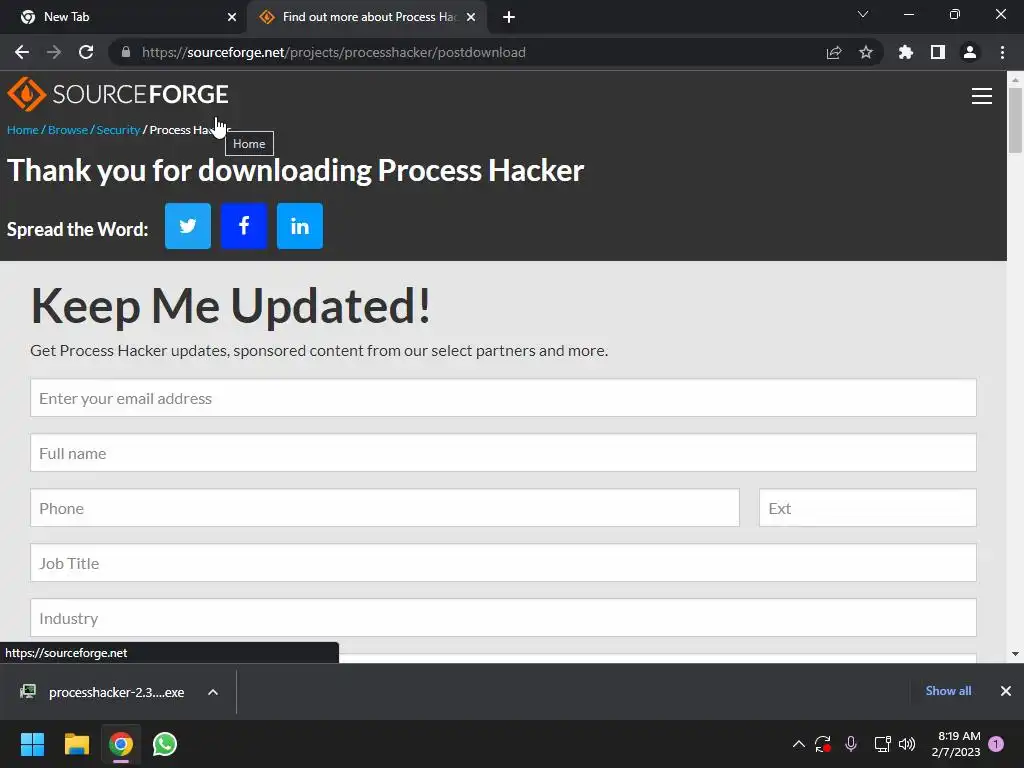1024x768 pixels.
Task: Share on Facebook using the f icon
Action: 244,226
